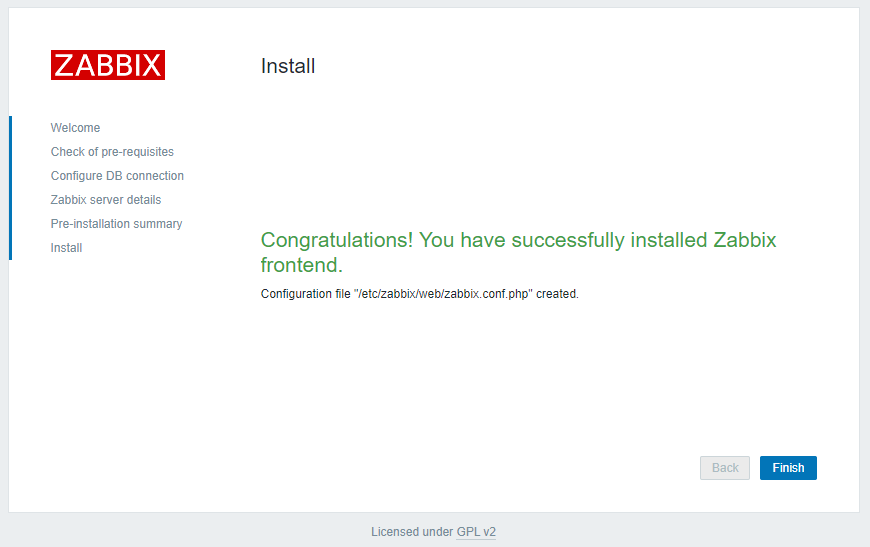Jump to Zabbix server details step
870x547 pixels.
point(106,200)
